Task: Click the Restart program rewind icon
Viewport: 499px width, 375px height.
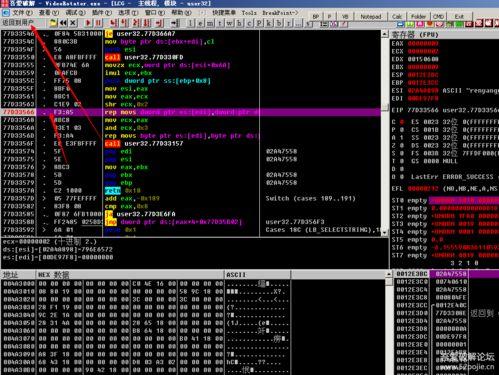Action: (x=63, y=23)
